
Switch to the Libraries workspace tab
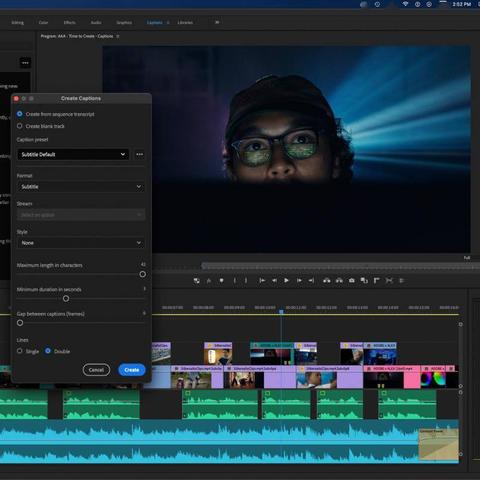185,22
